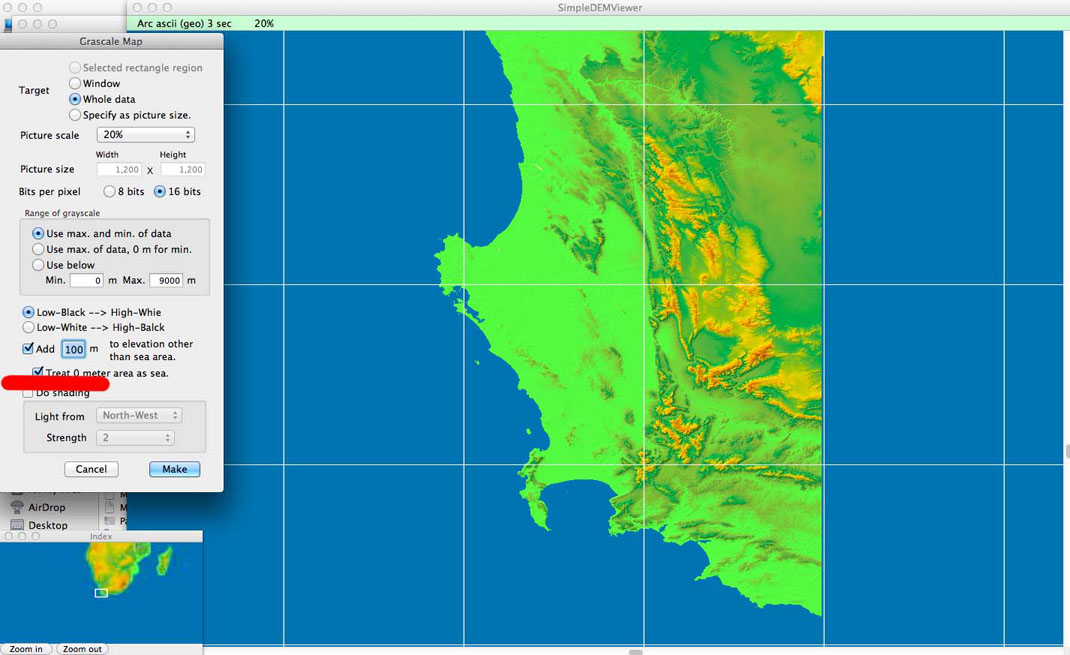The height and width of the screenshot is (655, 1070).
Task: Click the Zoom in button
Action: (x=27, y=649)
